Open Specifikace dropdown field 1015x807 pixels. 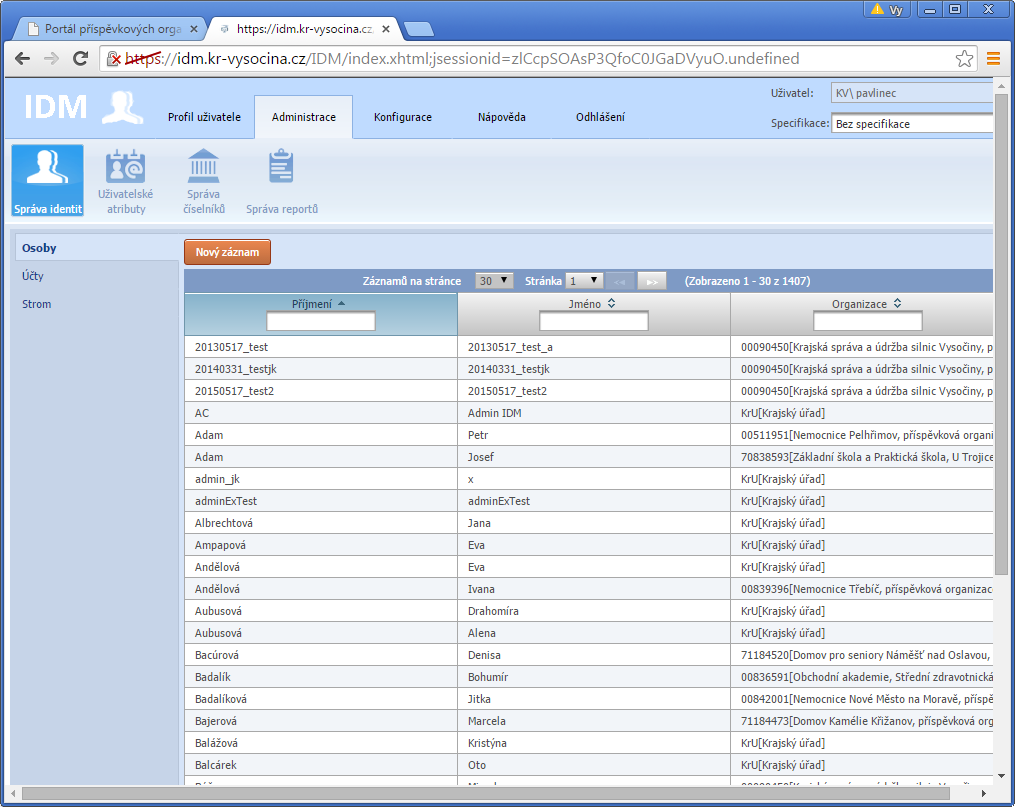point(912,124)
